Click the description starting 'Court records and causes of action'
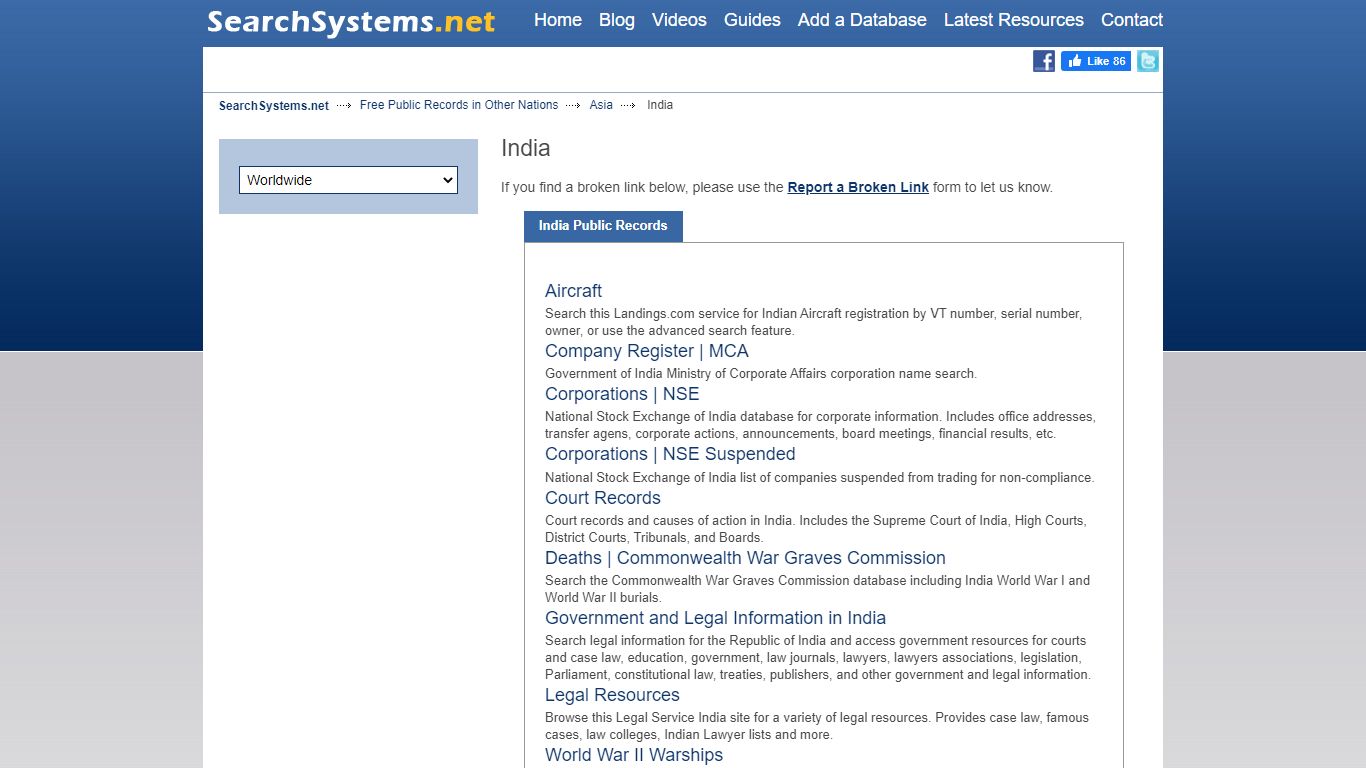 pos(815,529)
